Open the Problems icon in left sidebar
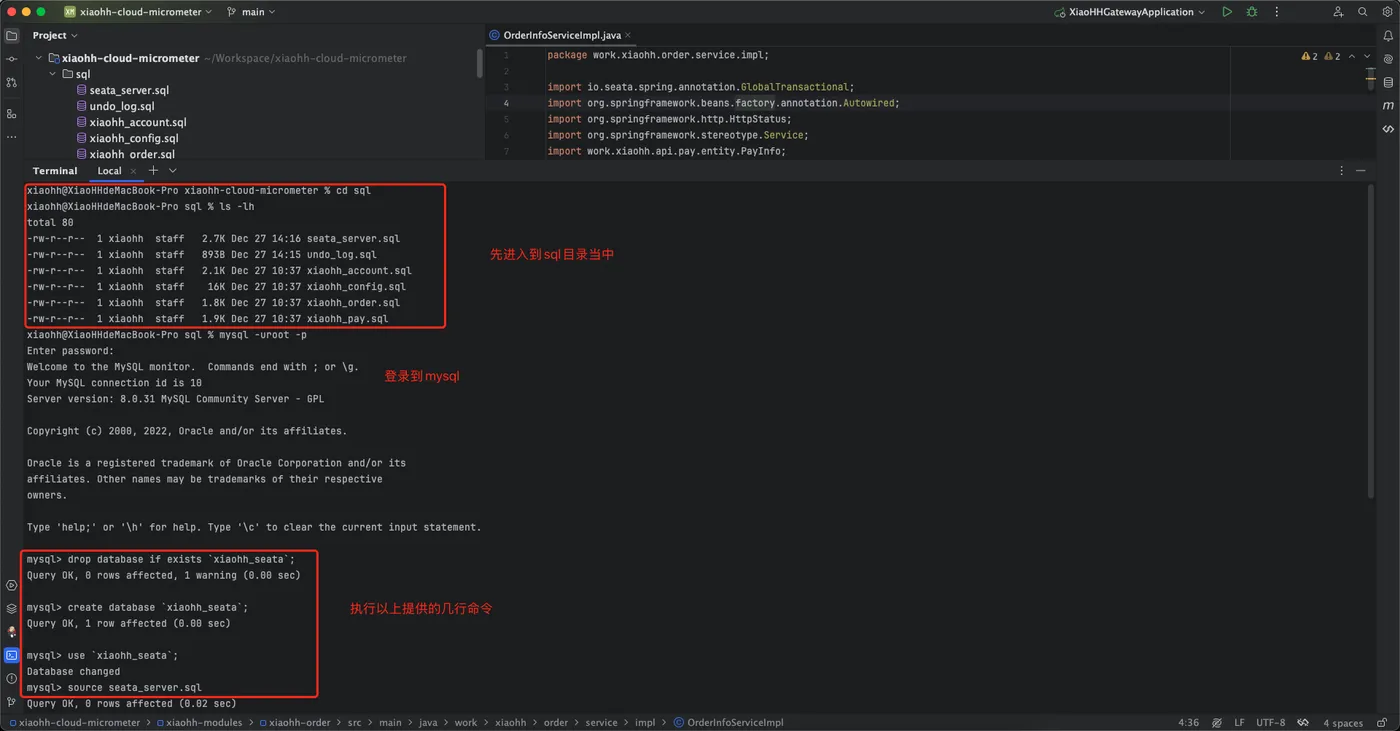 click(12, 679)
